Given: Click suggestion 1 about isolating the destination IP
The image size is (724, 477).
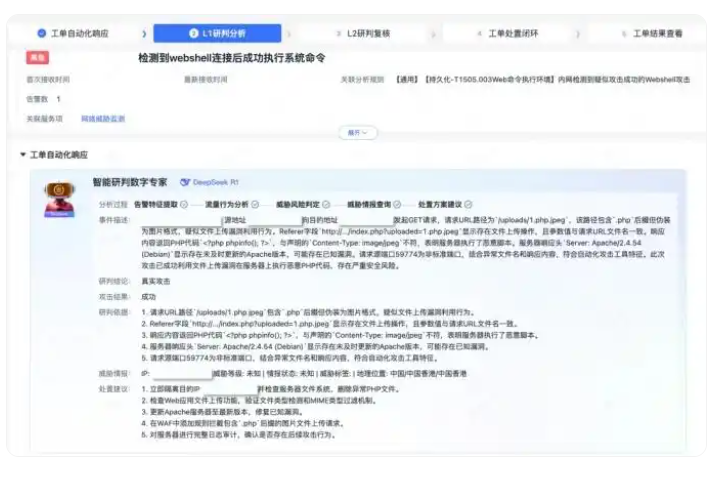Looking at the screenshot, I should click(270, 389).
